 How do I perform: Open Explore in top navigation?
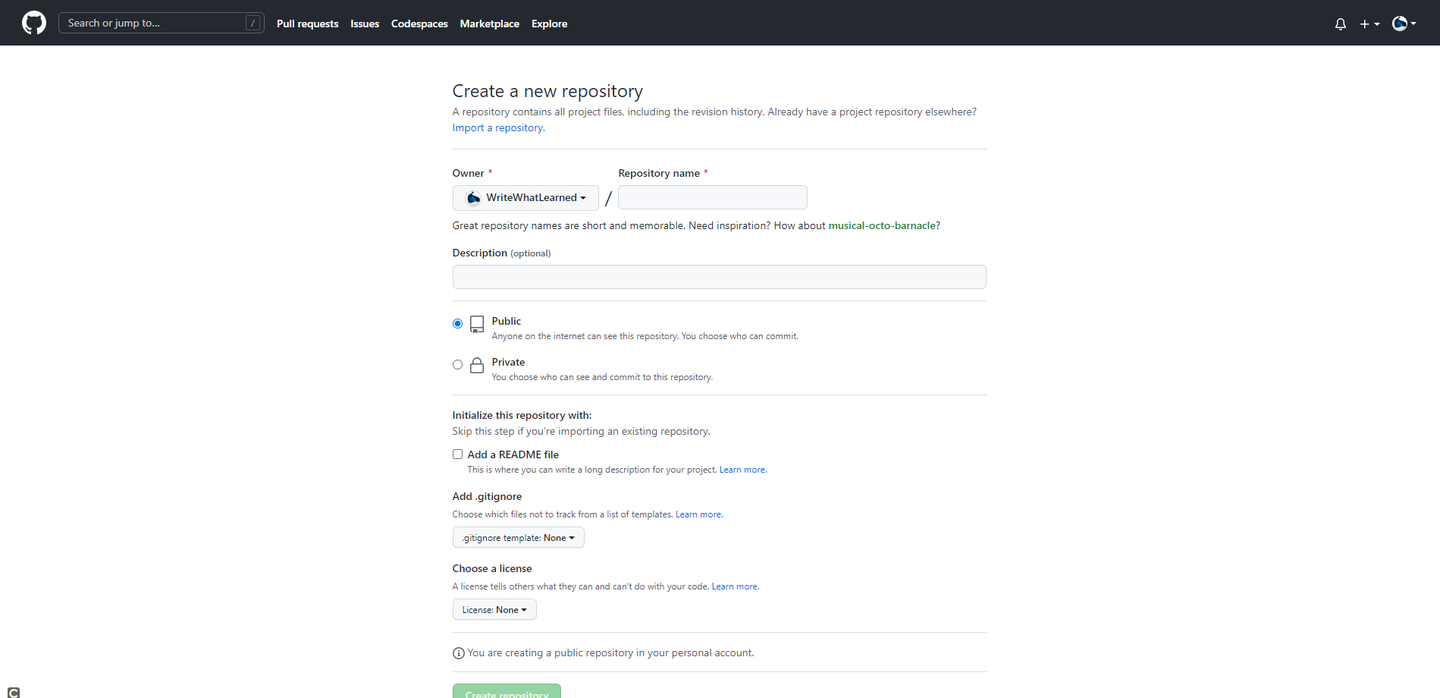tap(549, 24)
